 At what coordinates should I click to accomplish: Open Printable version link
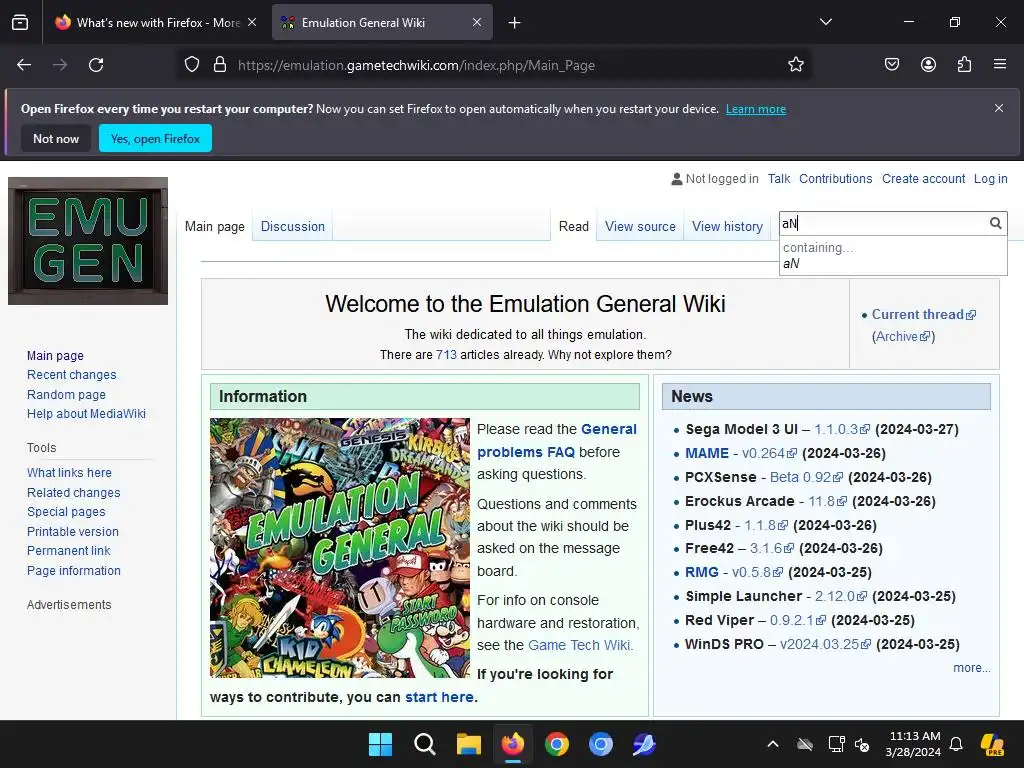point(72,532)
